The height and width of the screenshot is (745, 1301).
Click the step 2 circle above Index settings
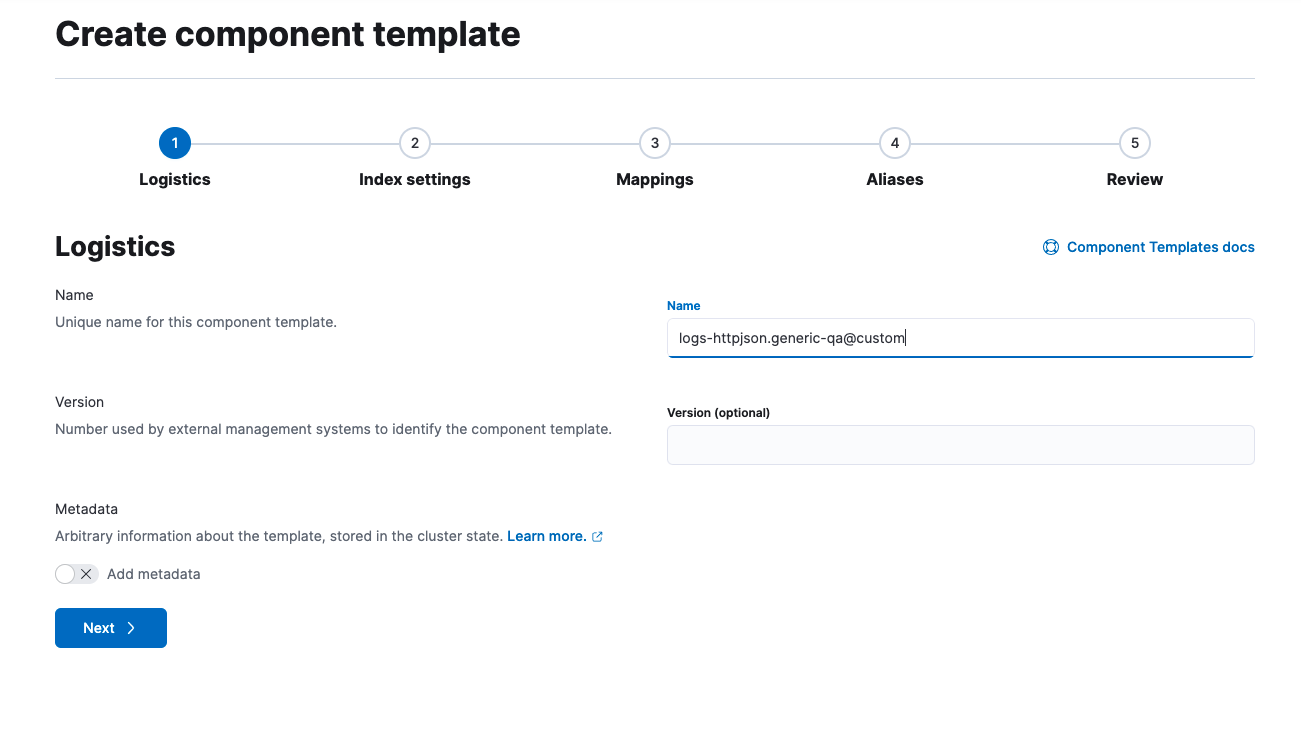415,143
